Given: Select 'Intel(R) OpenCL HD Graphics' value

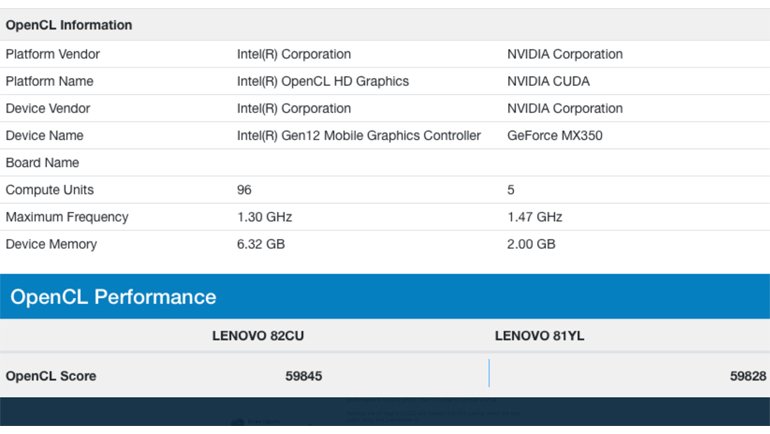Looking at the screenshot, I should [x=323, y=81].
